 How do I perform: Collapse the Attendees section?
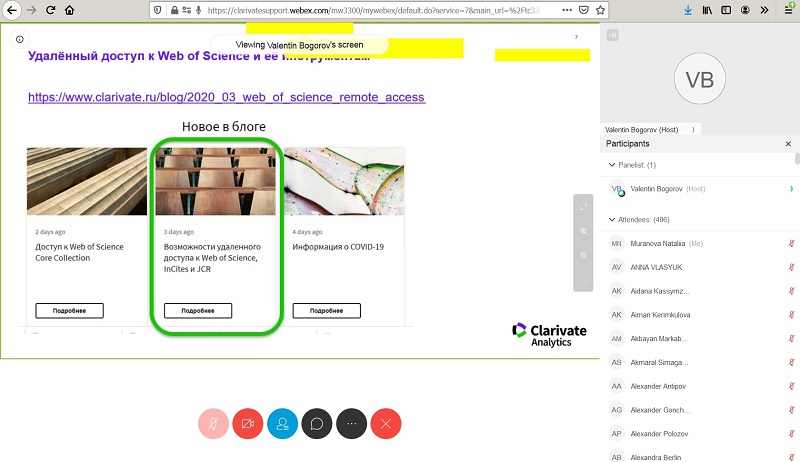612,219
